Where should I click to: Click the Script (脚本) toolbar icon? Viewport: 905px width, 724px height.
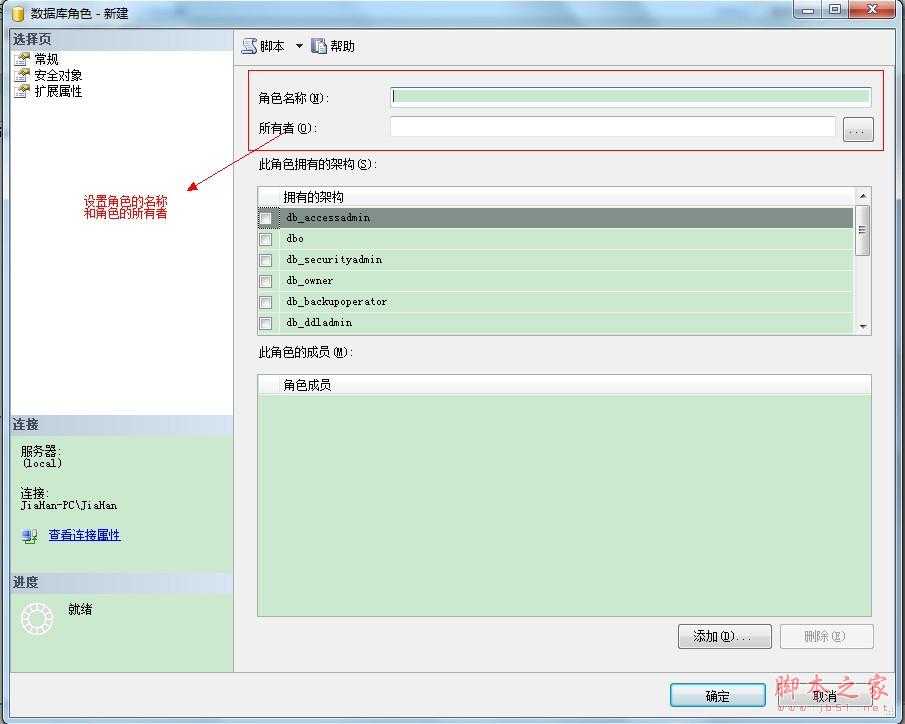tap(249, 46)
